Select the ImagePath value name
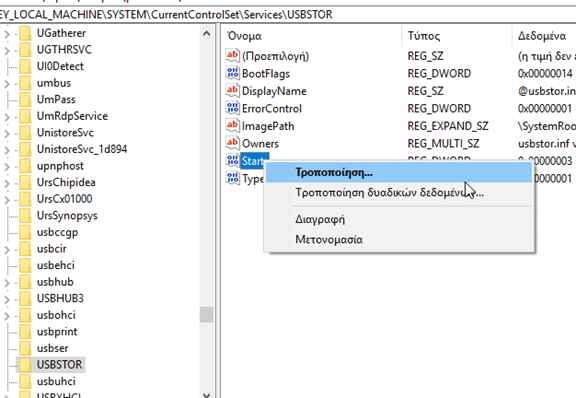 pyautogui.click(x=268, y=126)
